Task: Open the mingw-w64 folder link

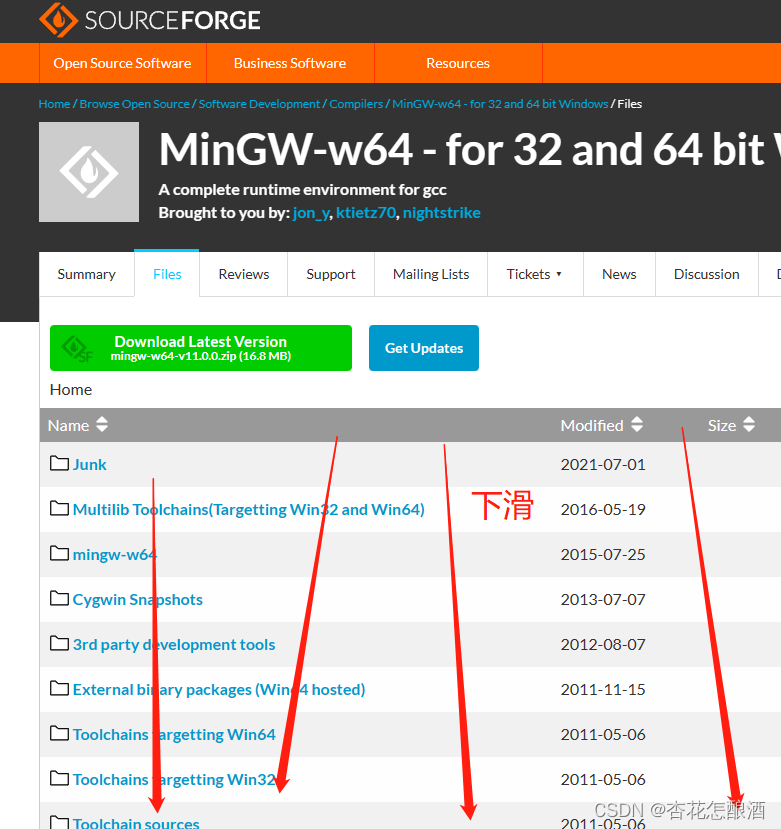Action: point(115,554)
